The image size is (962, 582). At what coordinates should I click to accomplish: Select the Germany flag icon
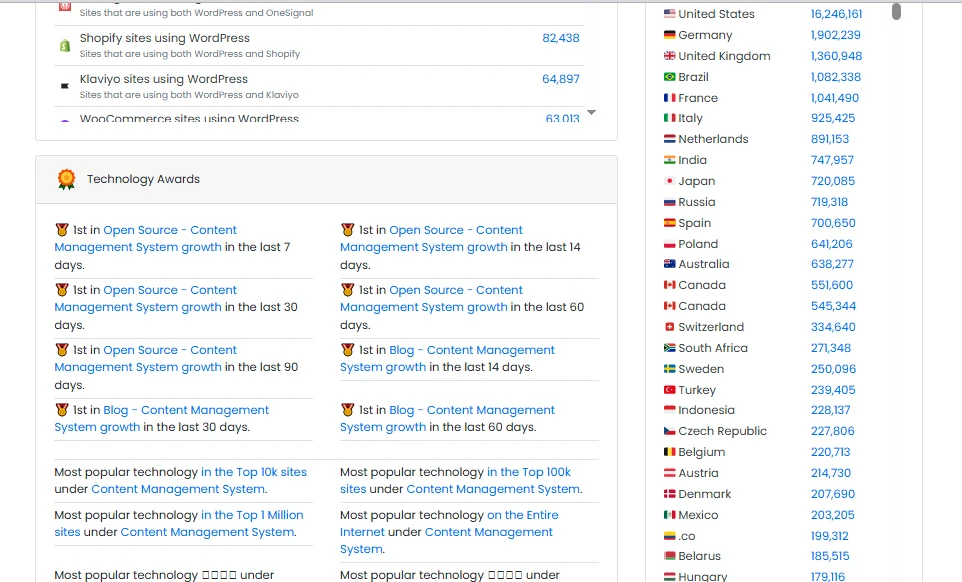(x=669, y=35)
